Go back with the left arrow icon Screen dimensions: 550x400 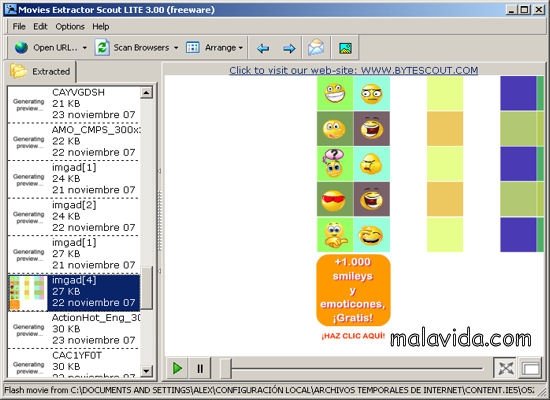pos(263,48)
